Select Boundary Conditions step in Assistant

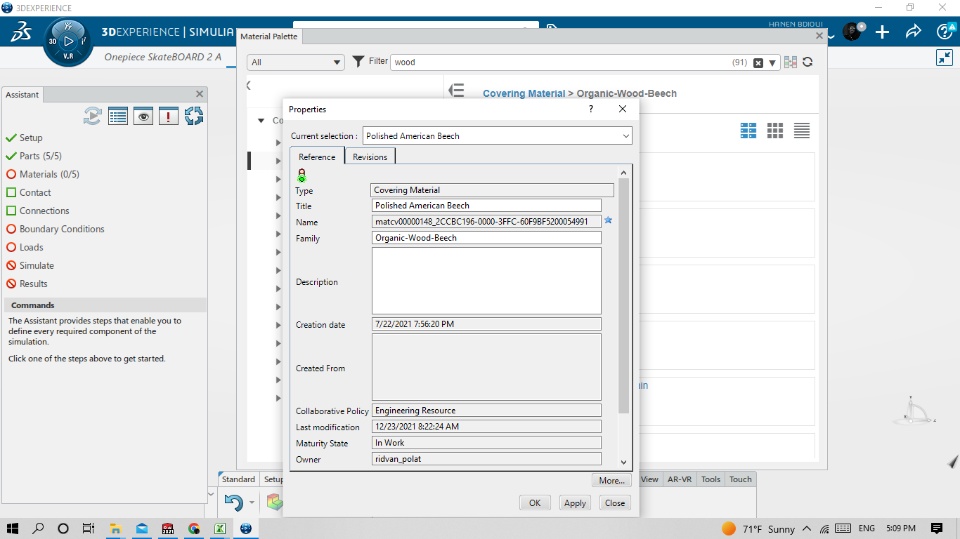(61, 229)
